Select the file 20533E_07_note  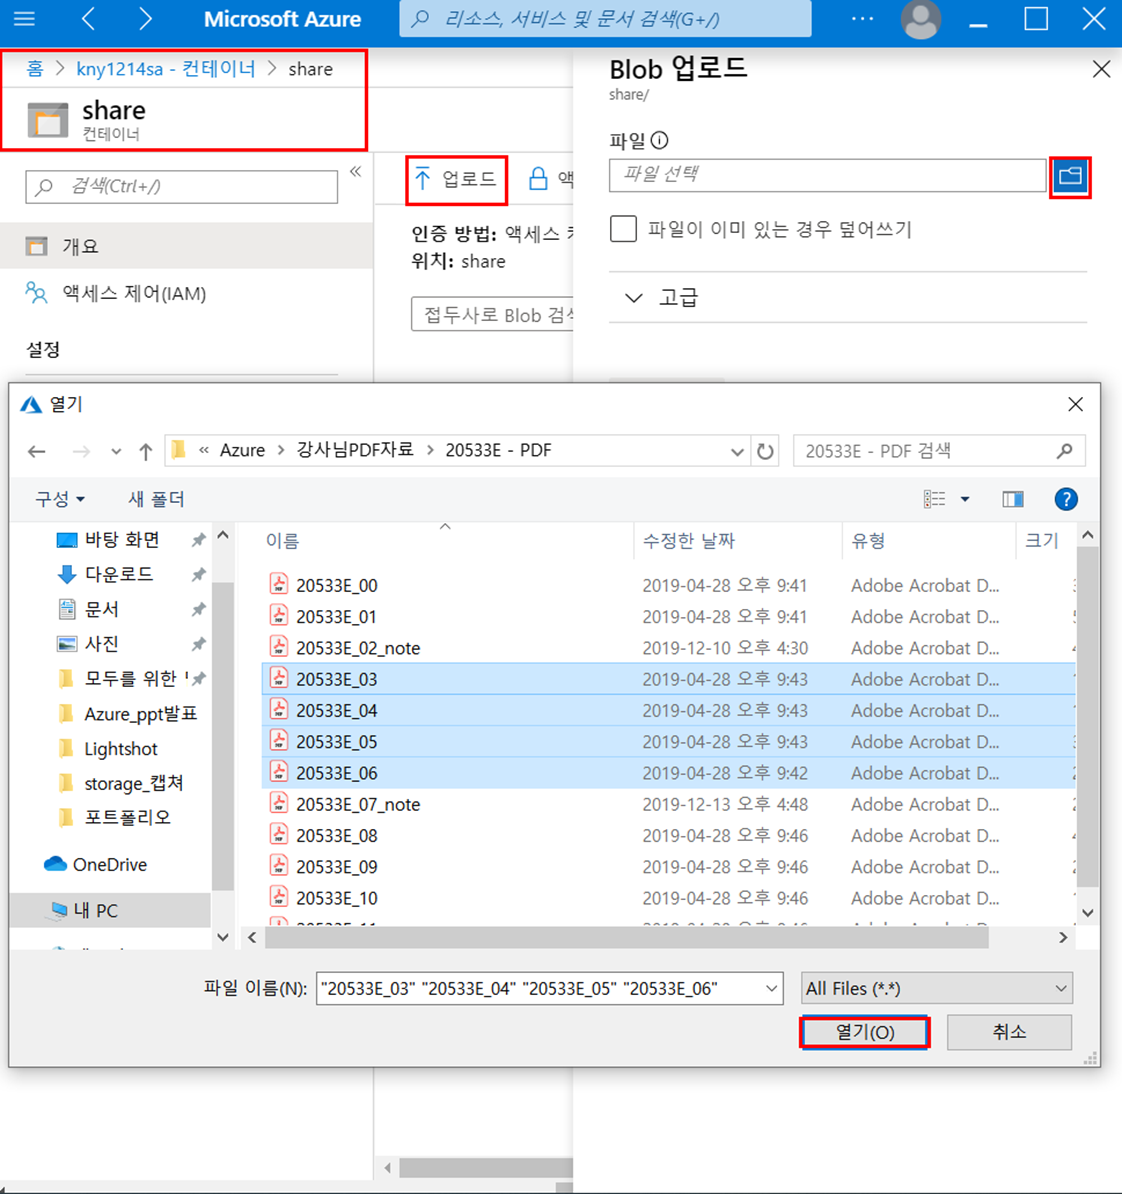click(358, 804)
